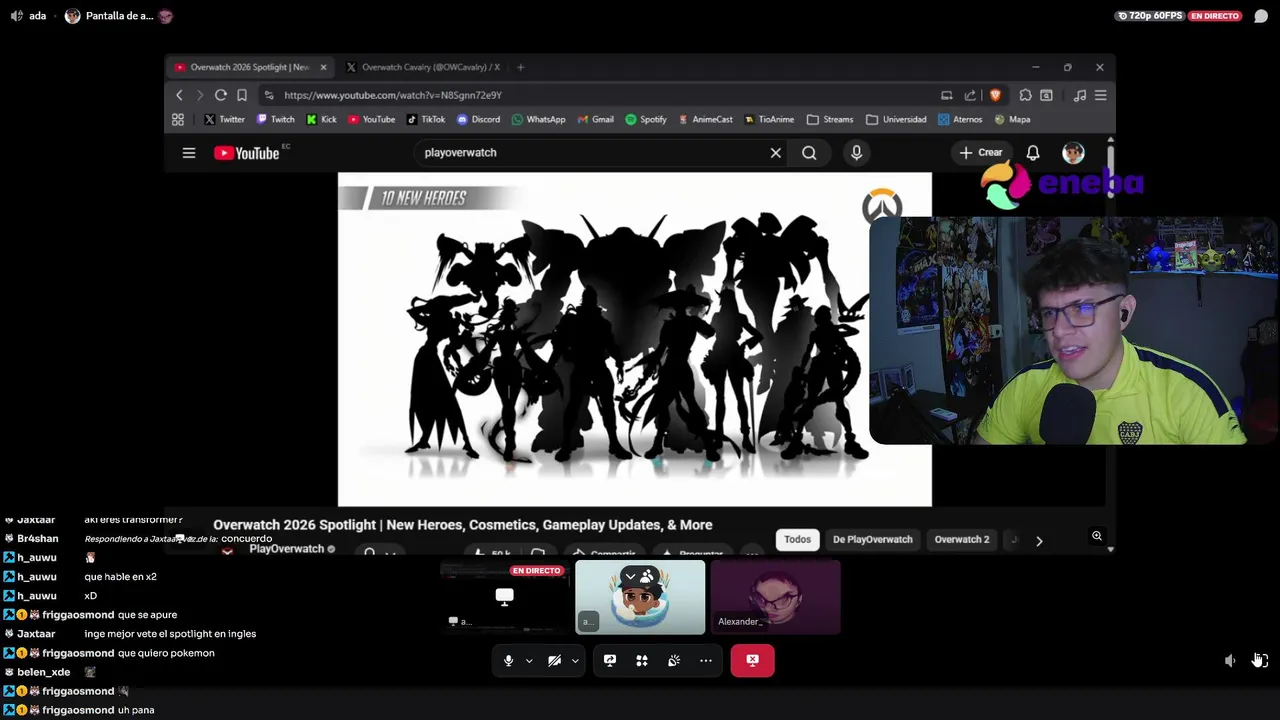Toggle the camera in call bar

(x=555, y=660)
